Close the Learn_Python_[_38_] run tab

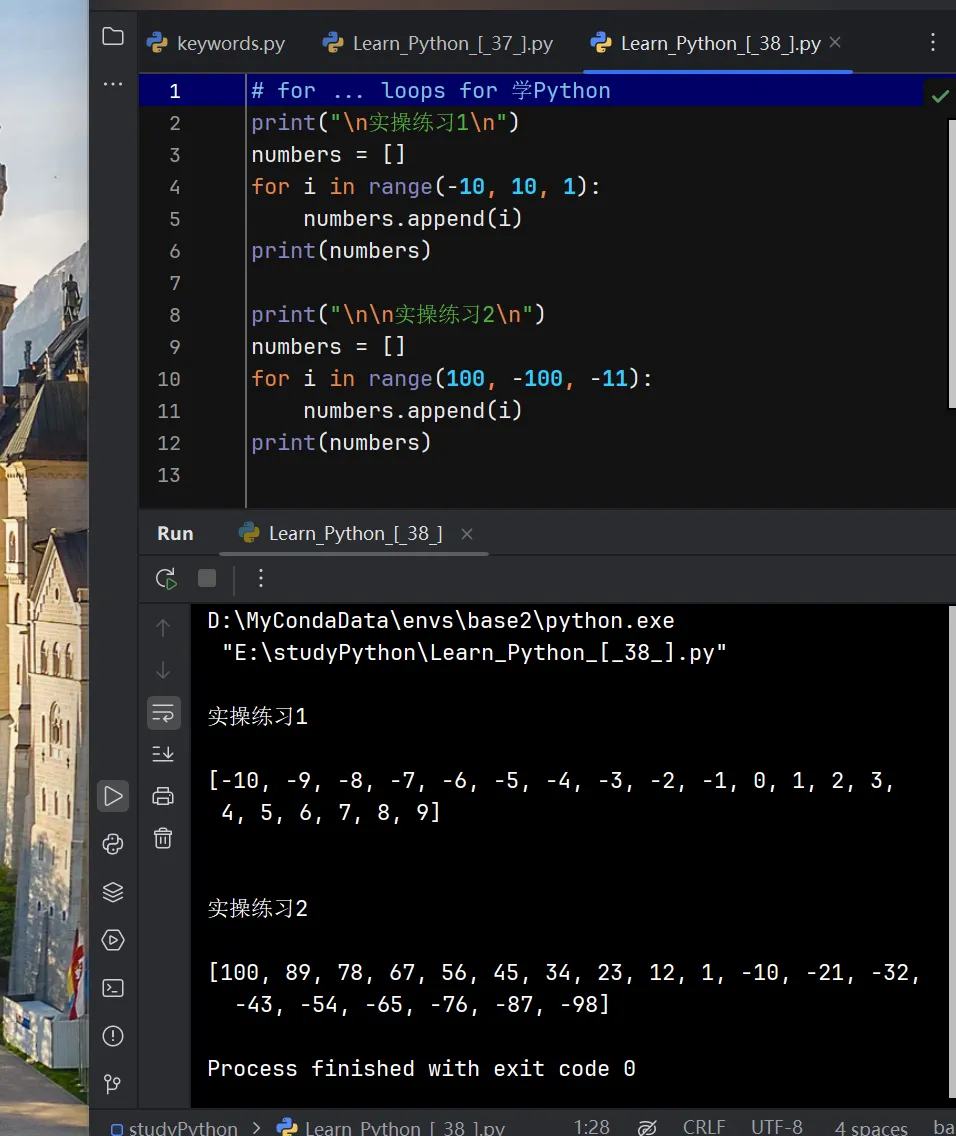pos(467,534)
